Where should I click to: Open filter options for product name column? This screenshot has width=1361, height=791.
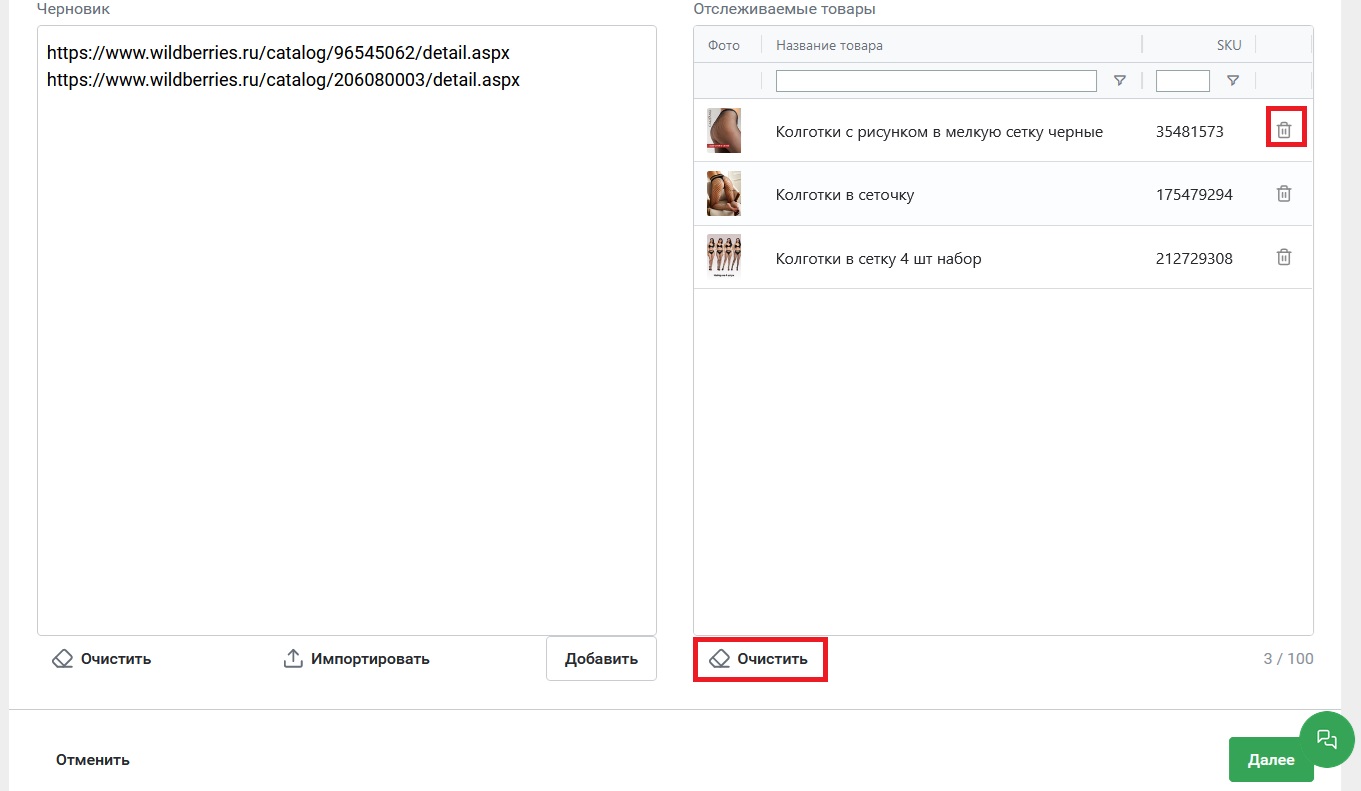tap(1120, 81)
